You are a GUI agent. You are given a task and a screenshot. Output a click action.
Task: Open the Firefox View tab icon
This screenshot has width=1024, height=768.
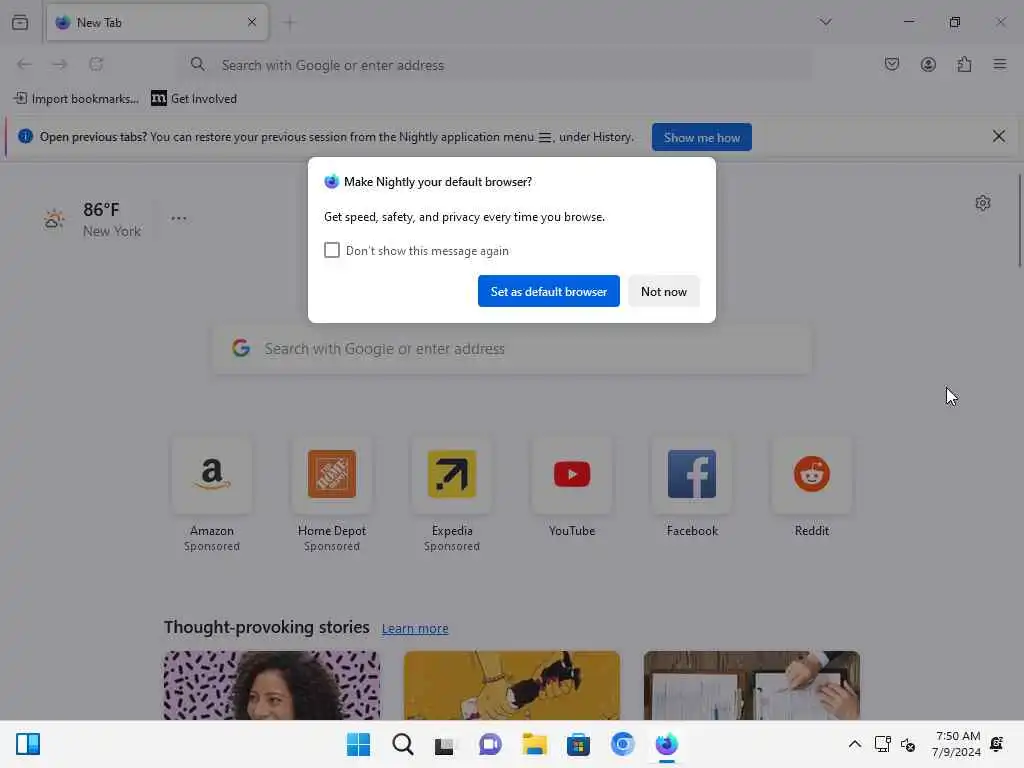pos(20,22)
